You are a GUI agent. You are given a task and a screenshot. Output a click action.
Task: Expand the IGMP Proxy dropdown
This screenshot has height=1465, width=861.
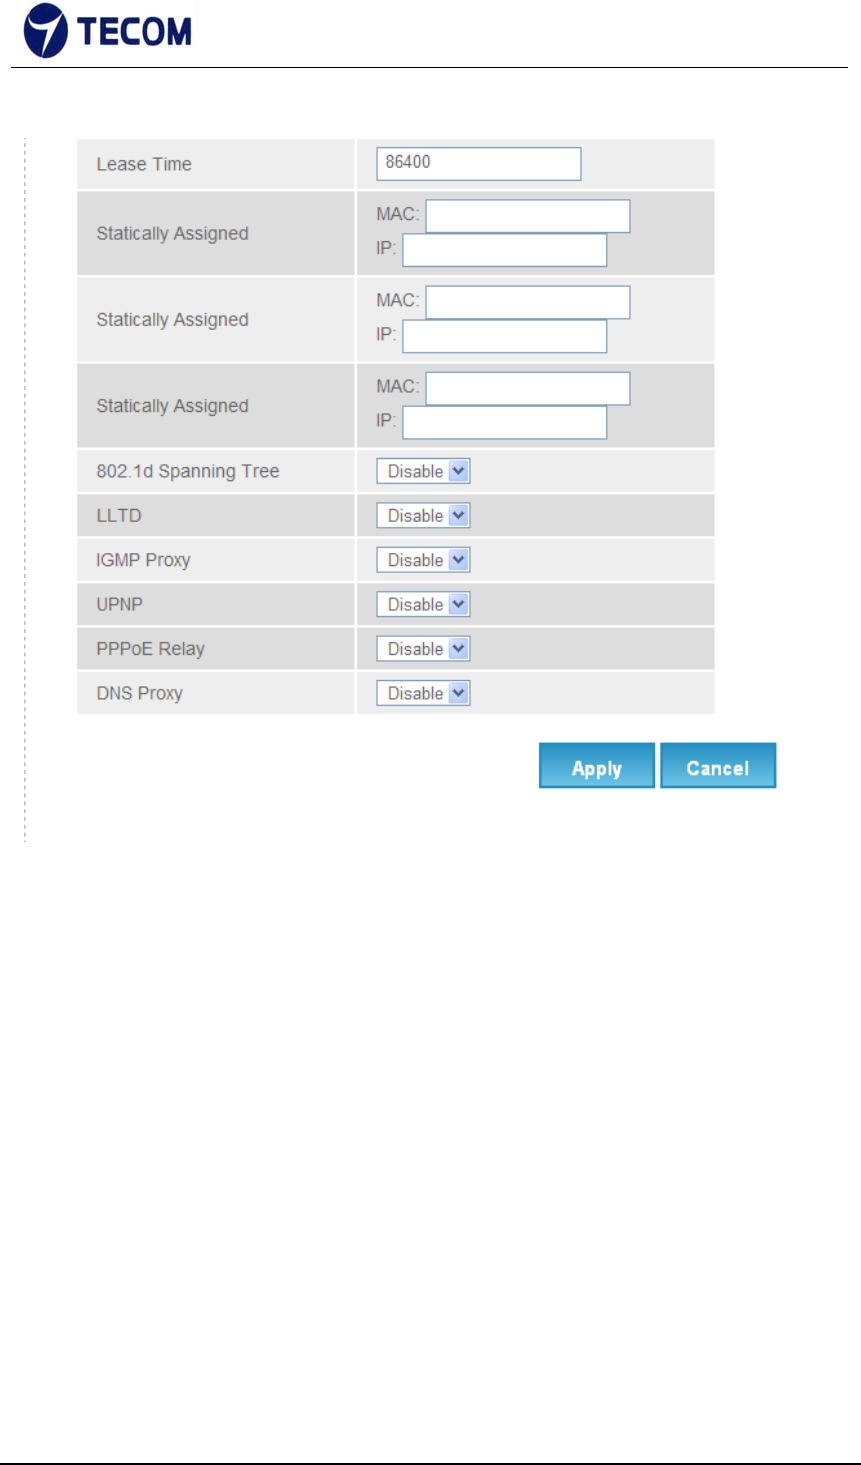pos(423,560)
